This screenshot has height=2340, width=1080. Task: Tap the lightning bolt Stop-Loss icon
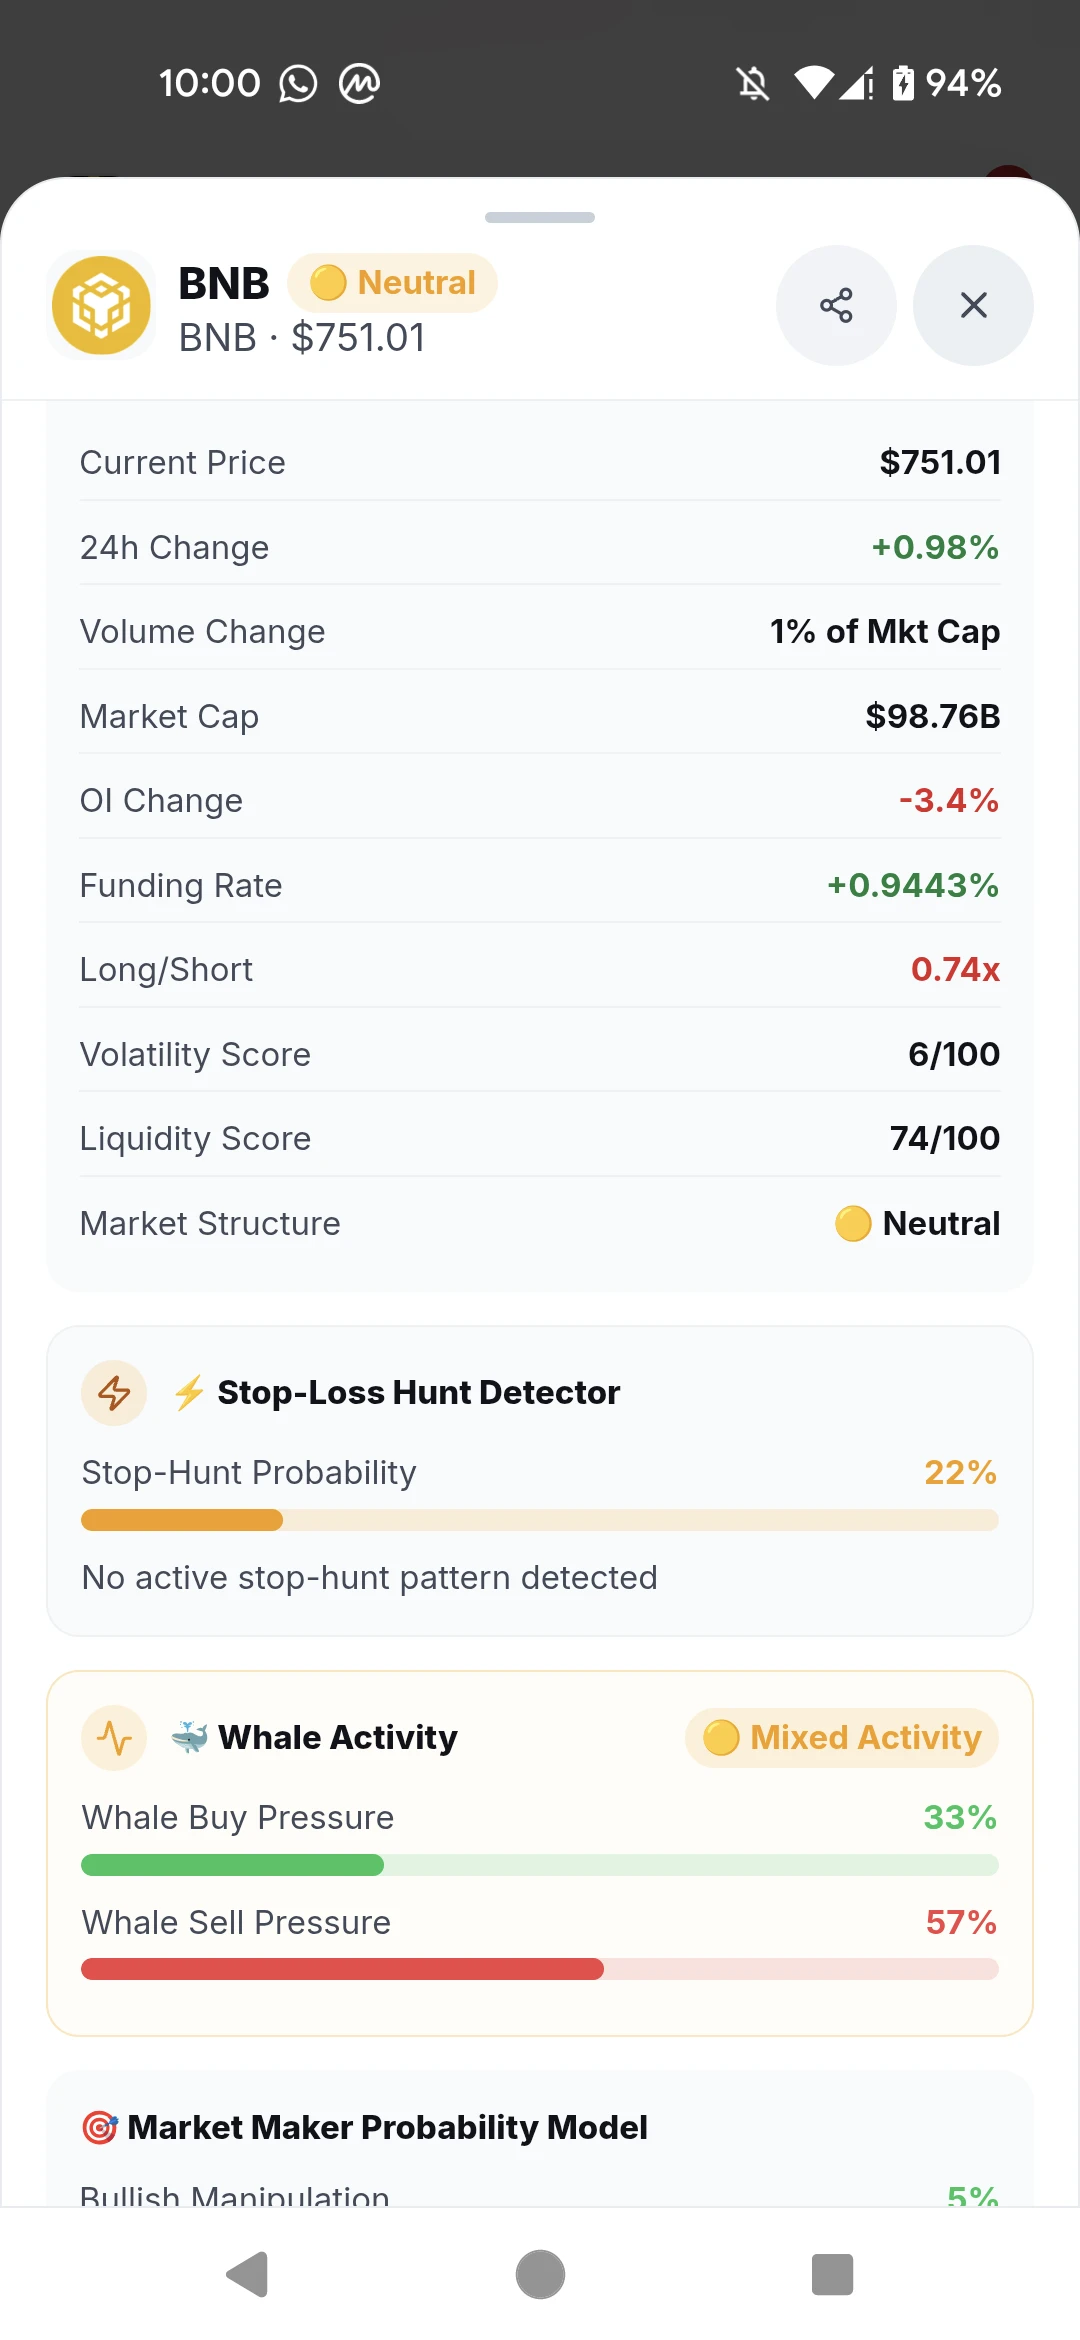click(114, 1393)
